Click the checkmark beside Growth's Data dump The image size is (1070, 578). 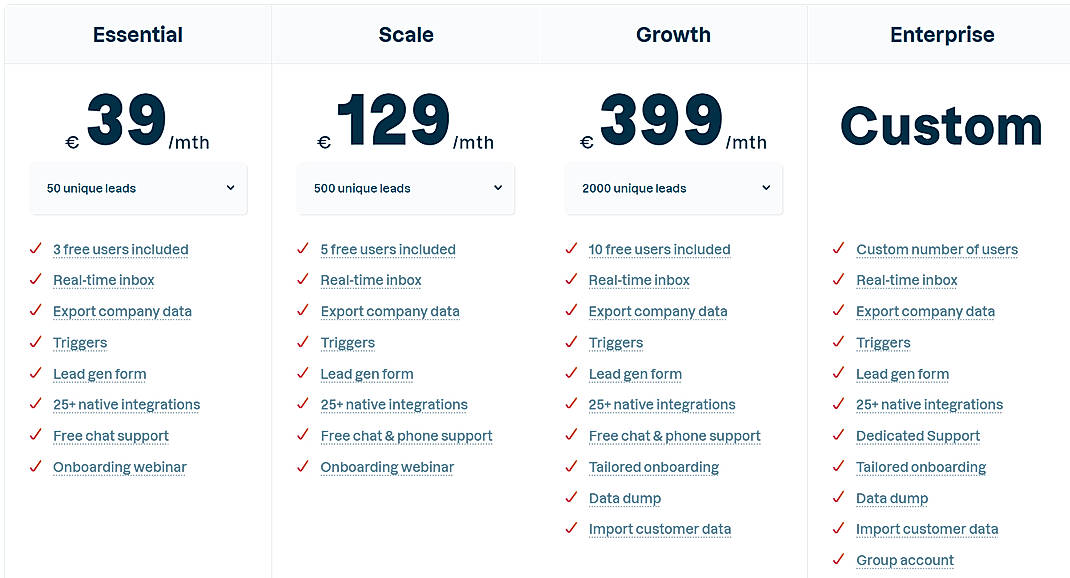(571, 499)
